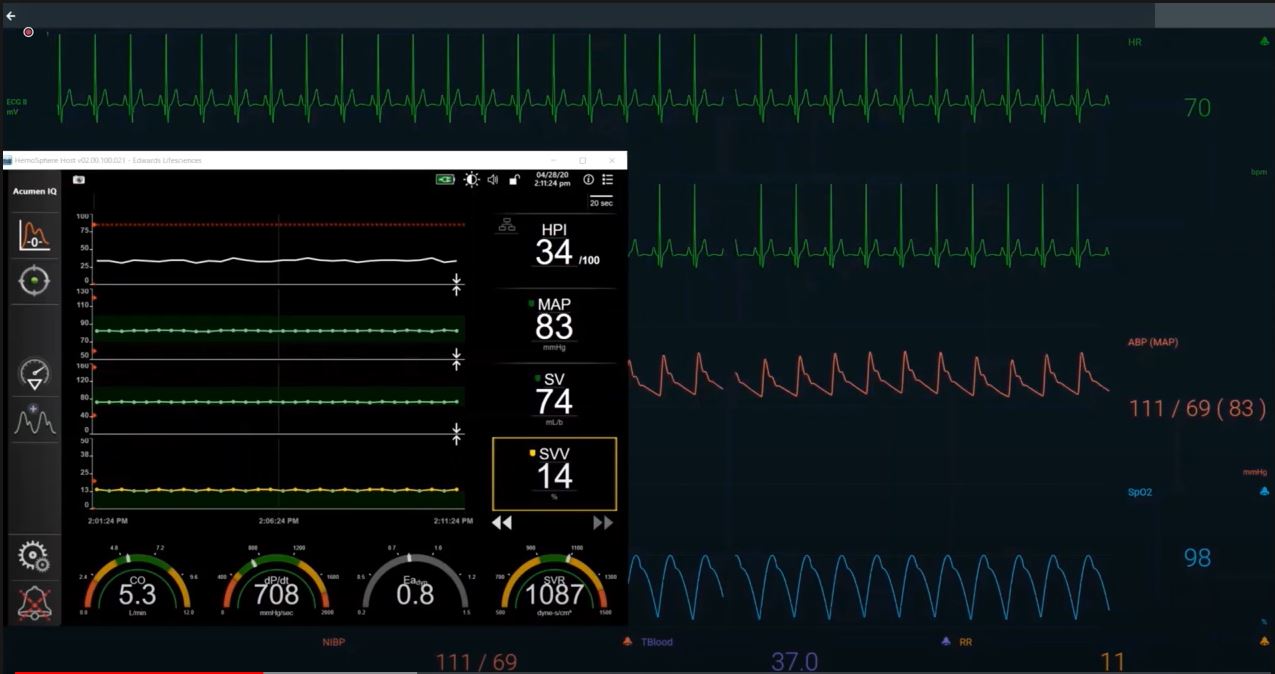Click the screenshot camera icon in HemoSphere
1275x674 pixels.
tap(79, 180)
